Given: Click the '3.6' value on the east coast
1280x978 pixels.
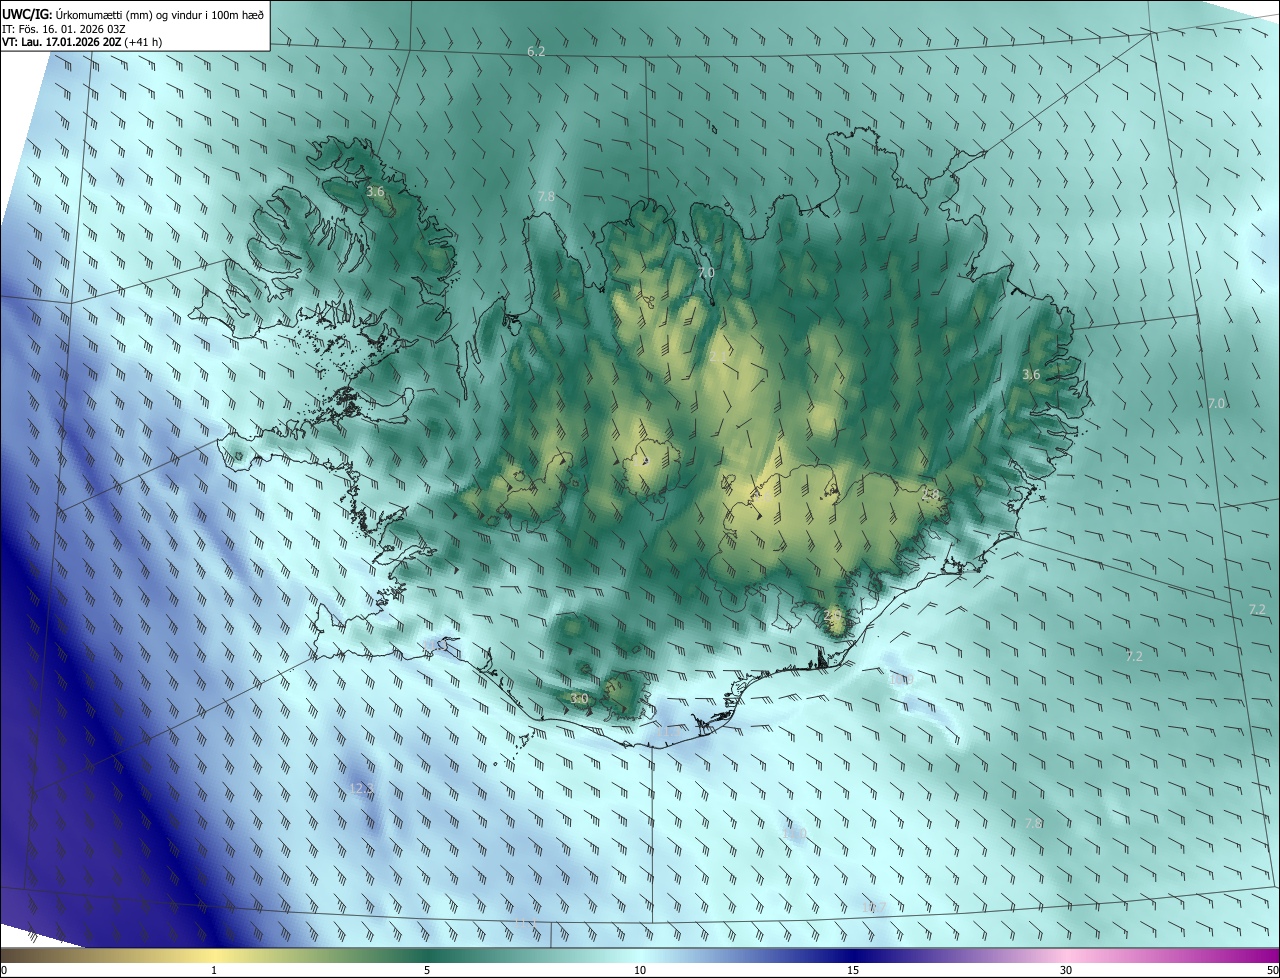Looking at the screenshot, I should point(1031,375).
